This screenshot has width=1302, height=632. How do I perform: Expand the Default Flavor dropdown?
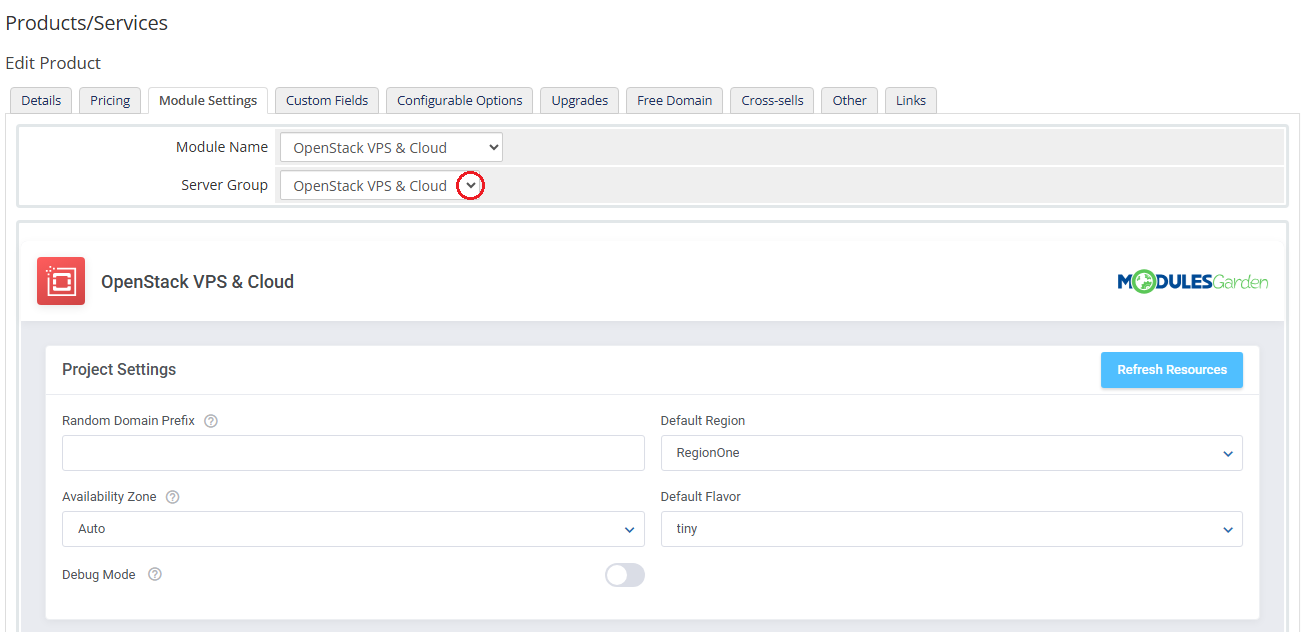point(951,529)
